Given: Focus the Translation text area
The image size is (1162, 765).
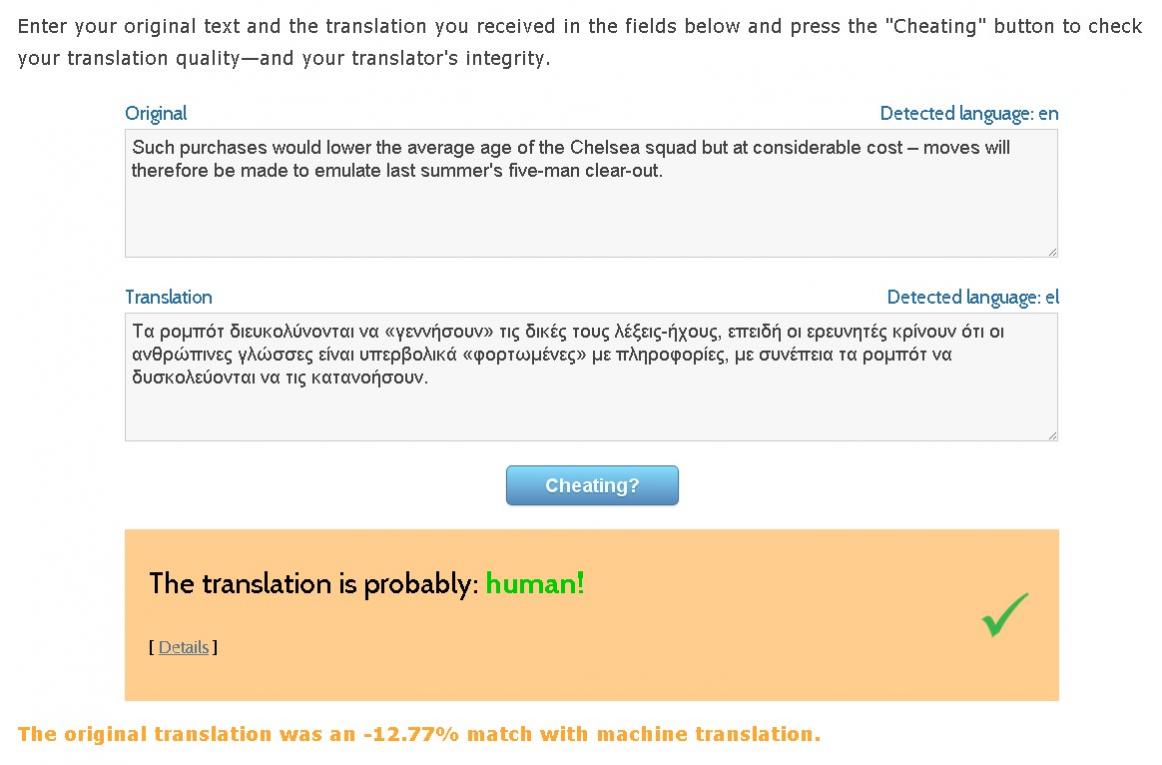Looking at the screenshot, I should point(590,410).
